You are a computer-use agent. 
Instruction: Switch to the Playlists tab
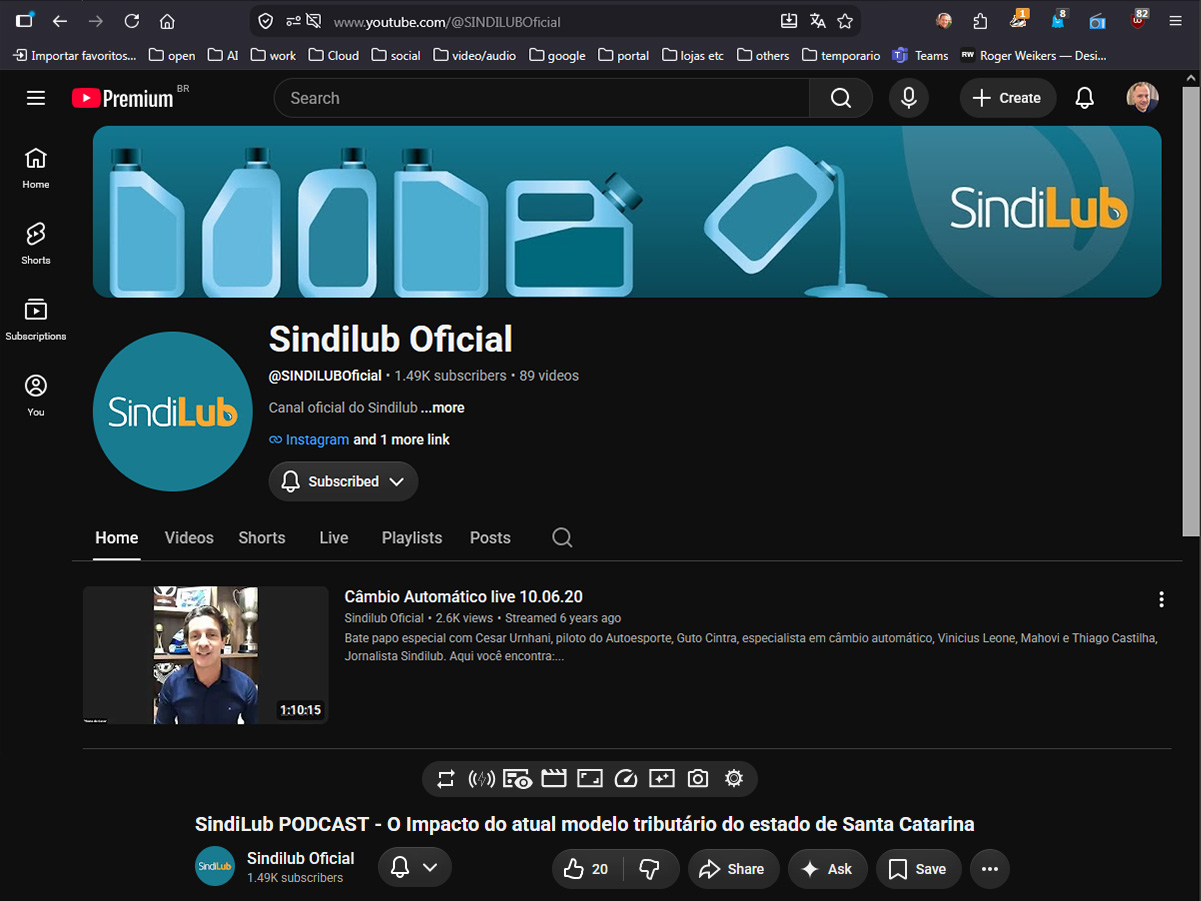pyautogui.click(x=412, y=538)
